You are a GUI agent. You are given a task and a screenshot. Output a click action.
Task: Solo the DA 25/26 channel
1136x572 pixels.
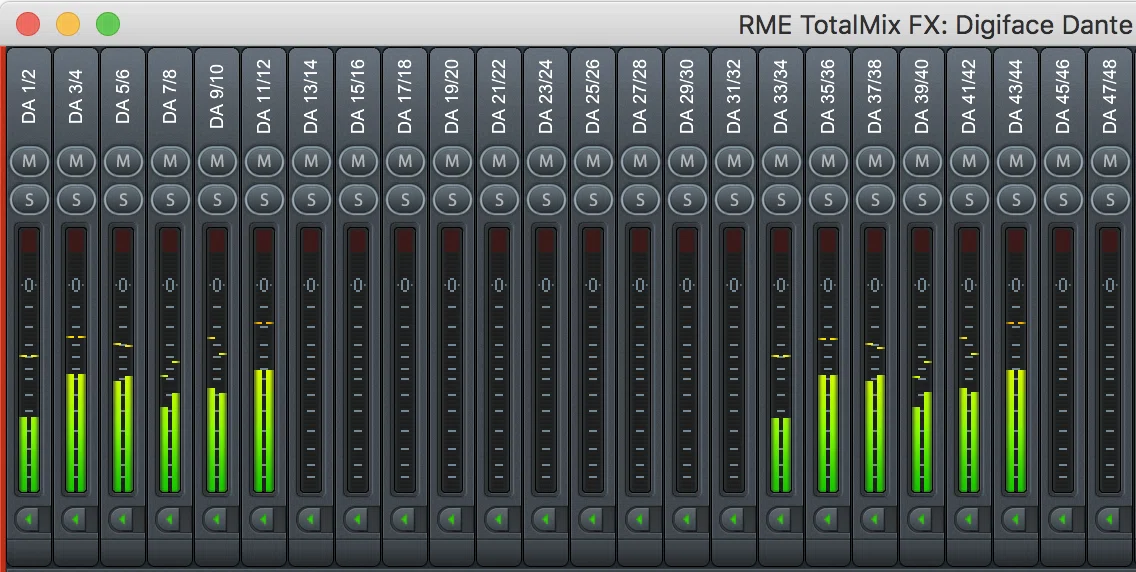593,199
